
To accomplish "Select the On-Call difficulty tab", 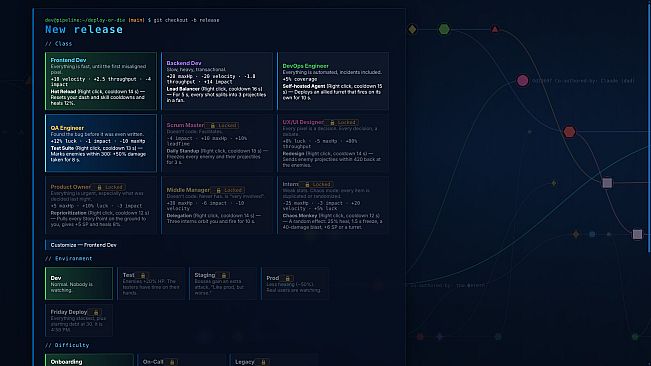I will 181,360.
